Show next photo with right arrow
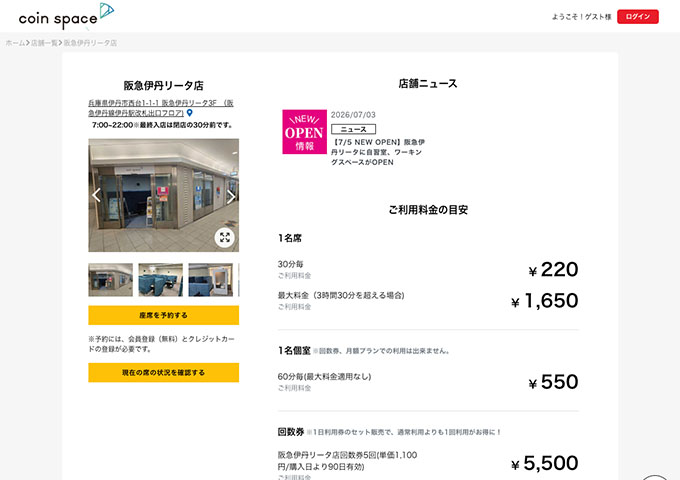The height and width of the screenshot is (480, 680). [x=231, y=196]
